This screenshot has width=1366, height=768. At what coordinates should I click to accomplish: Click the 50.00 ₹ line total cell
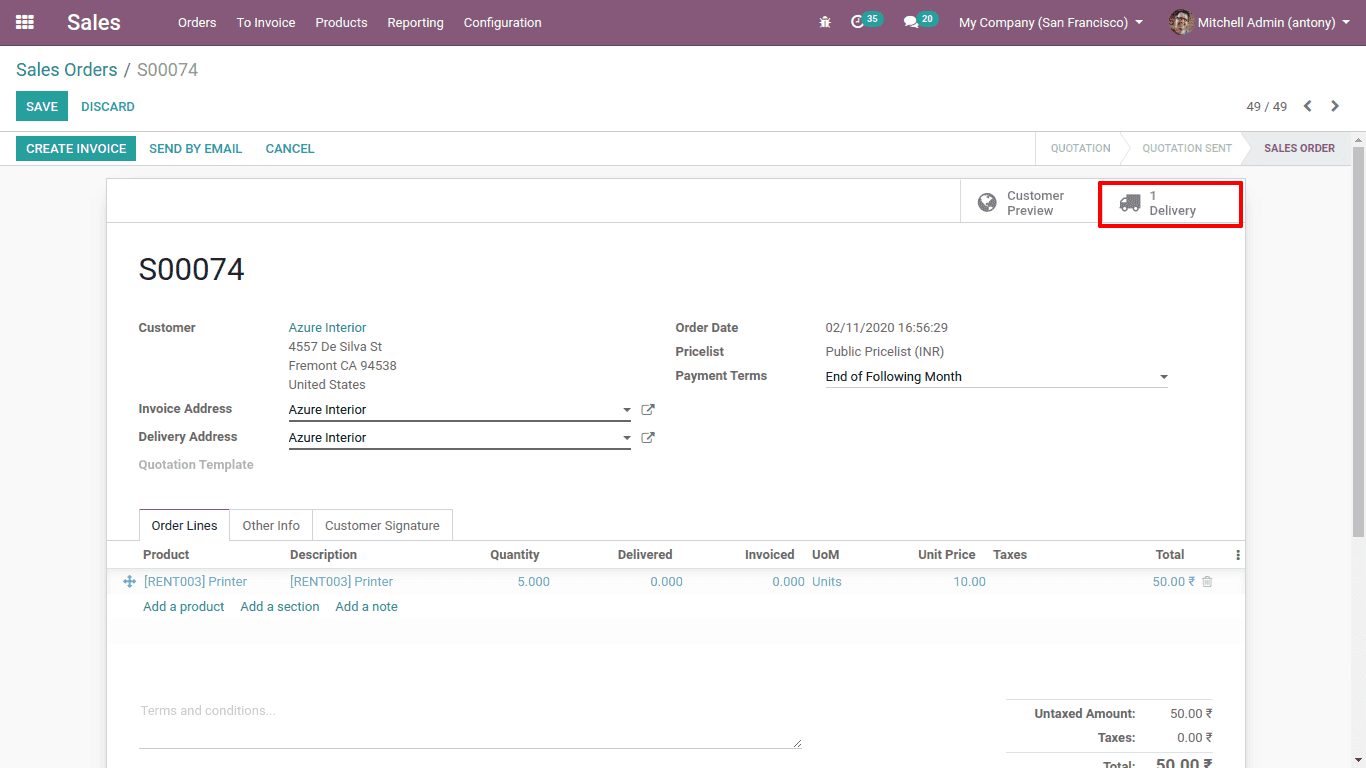coord(1173,582)
